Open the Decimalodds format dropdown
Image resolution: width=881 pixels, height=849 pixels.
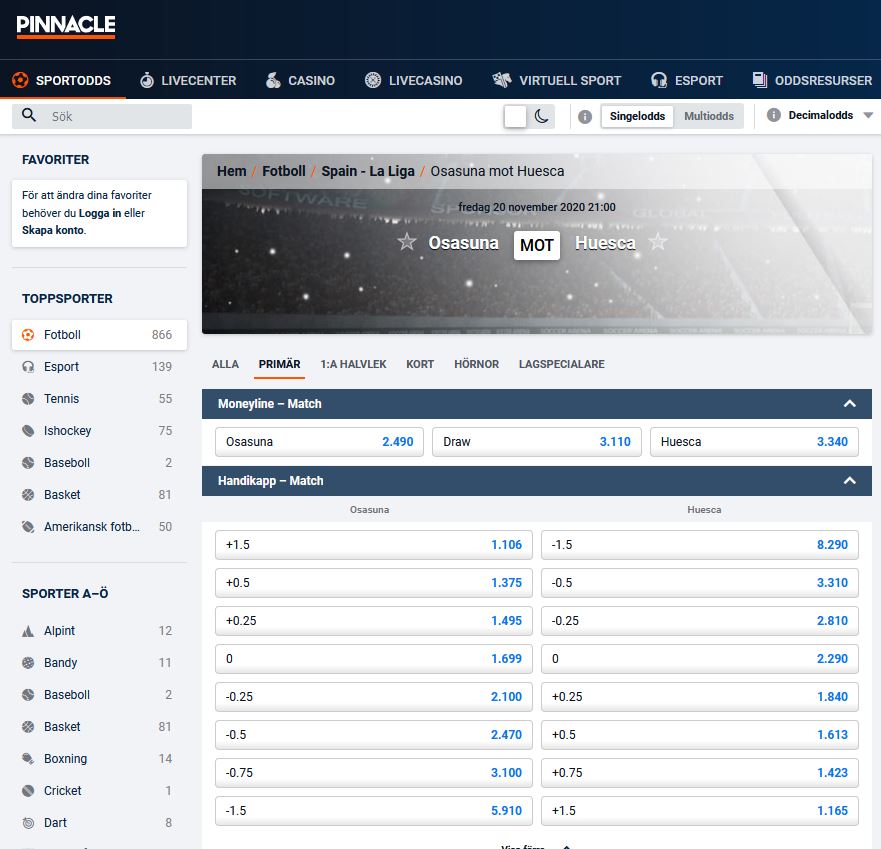tap(866, 115)
